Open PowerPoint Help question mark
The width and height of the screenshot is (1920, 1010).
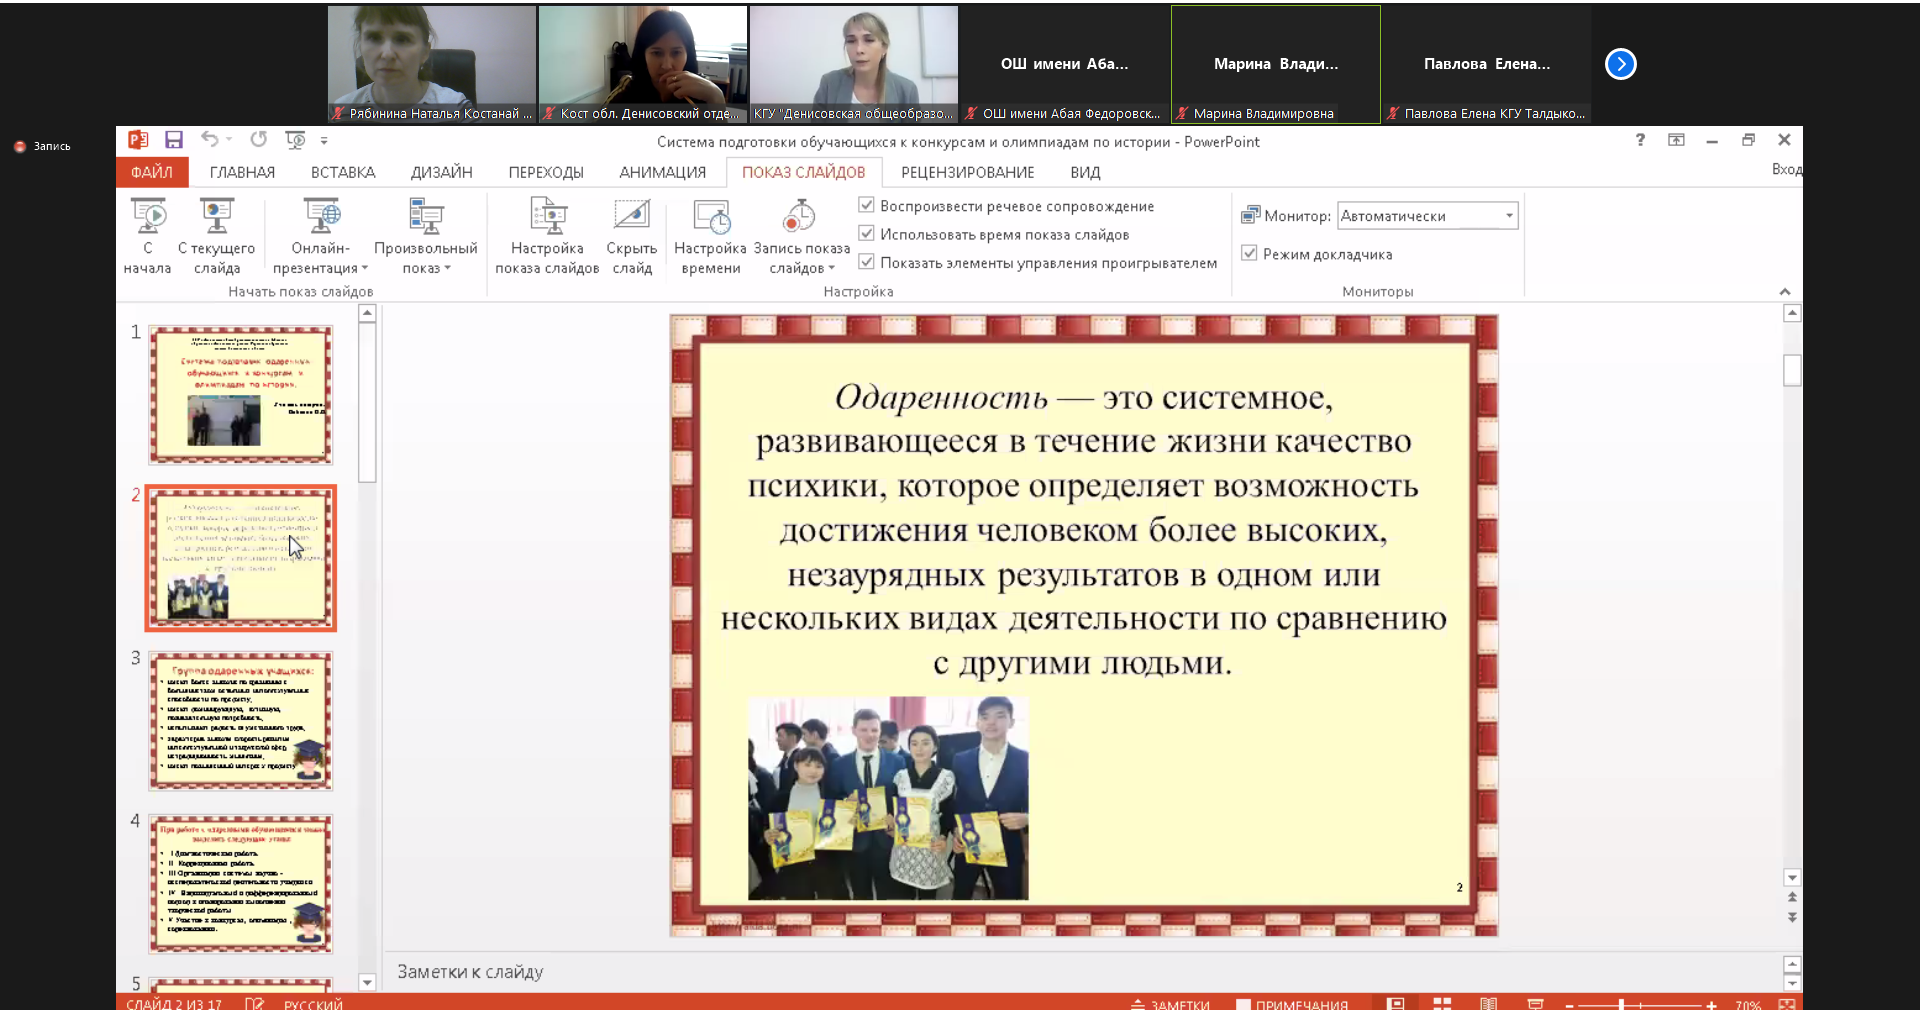click(1640, 140)
